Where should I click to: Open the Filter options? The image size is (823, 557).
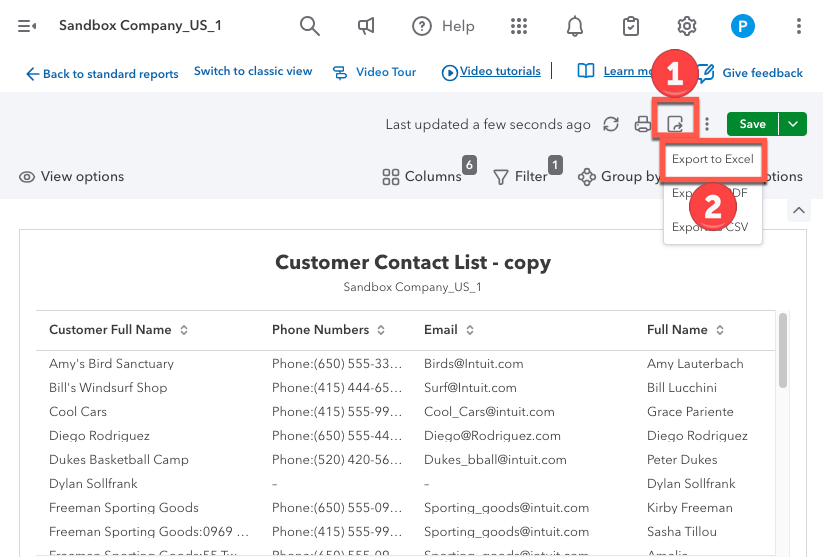(521, 177)
